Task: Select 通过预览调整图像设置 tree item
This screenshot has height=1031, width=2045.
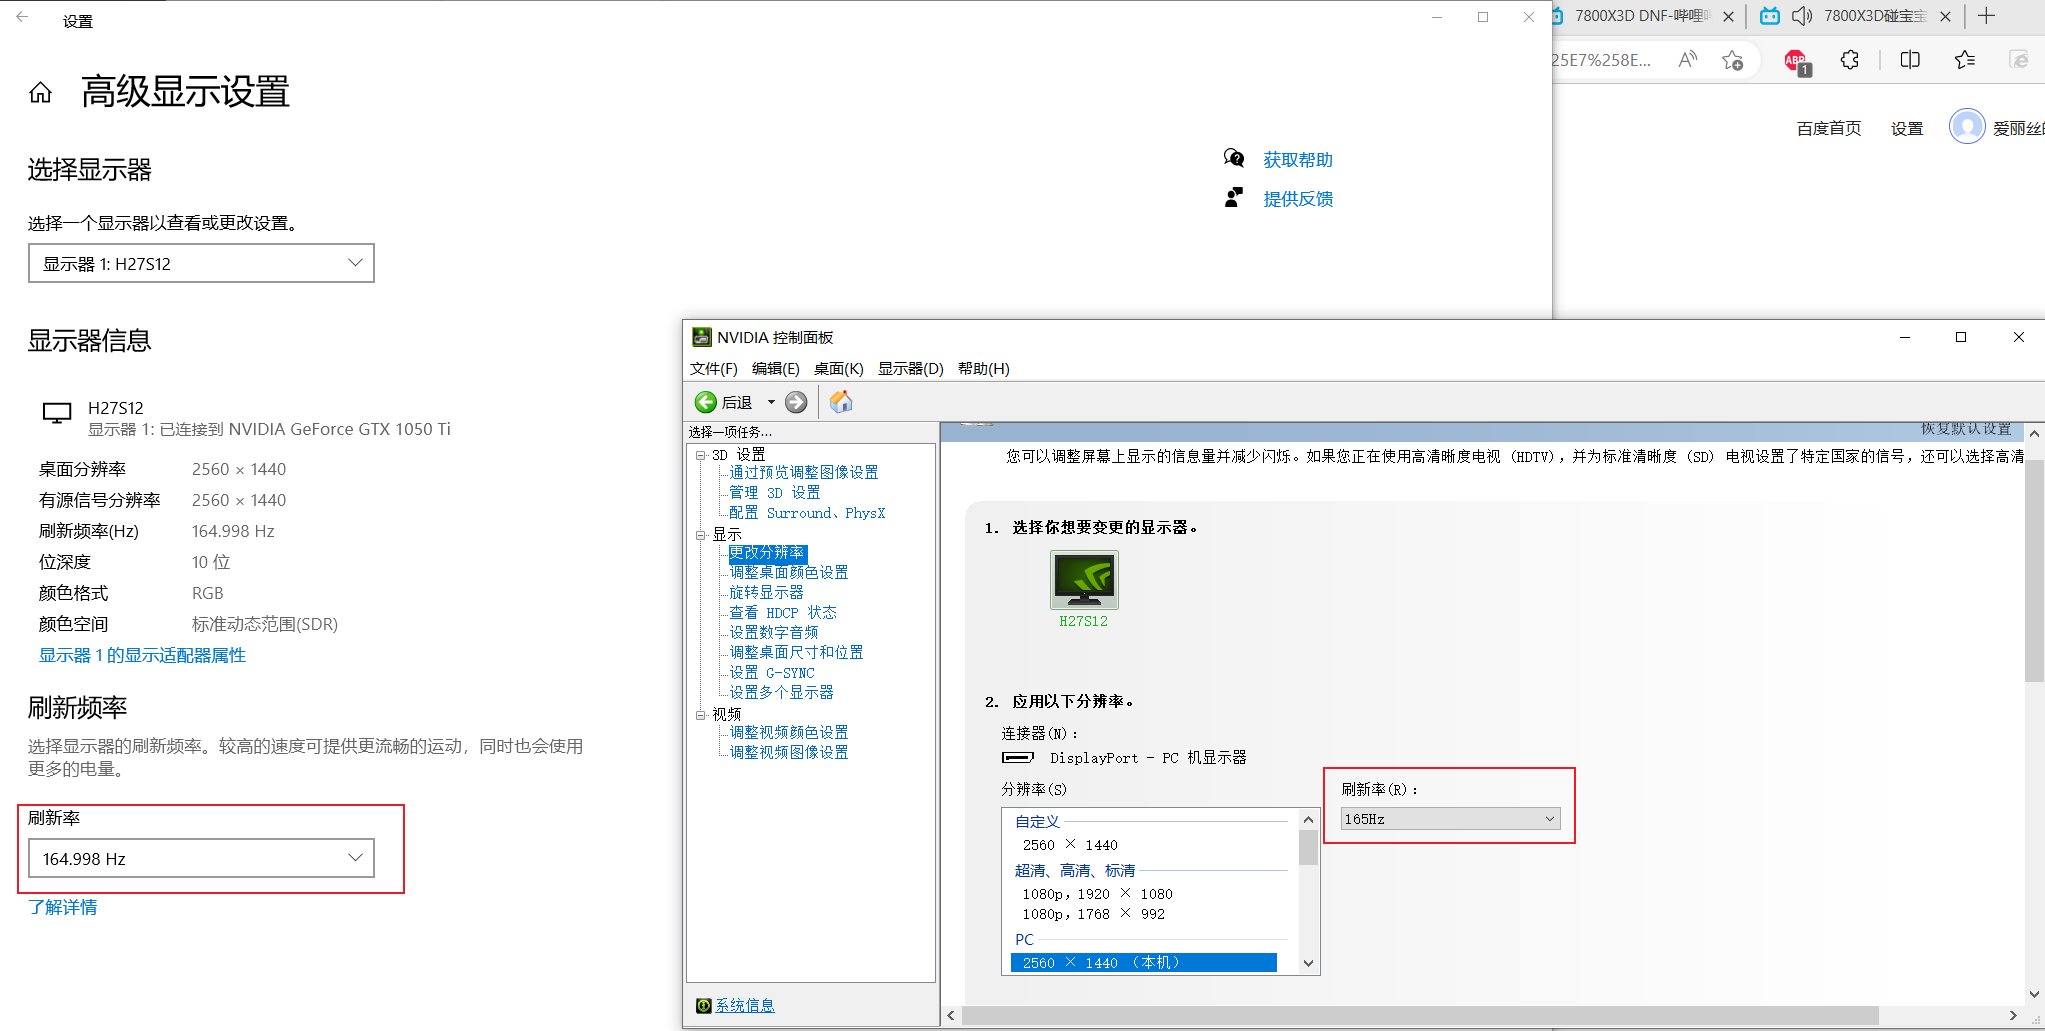Action: click(x=804, y=472)
